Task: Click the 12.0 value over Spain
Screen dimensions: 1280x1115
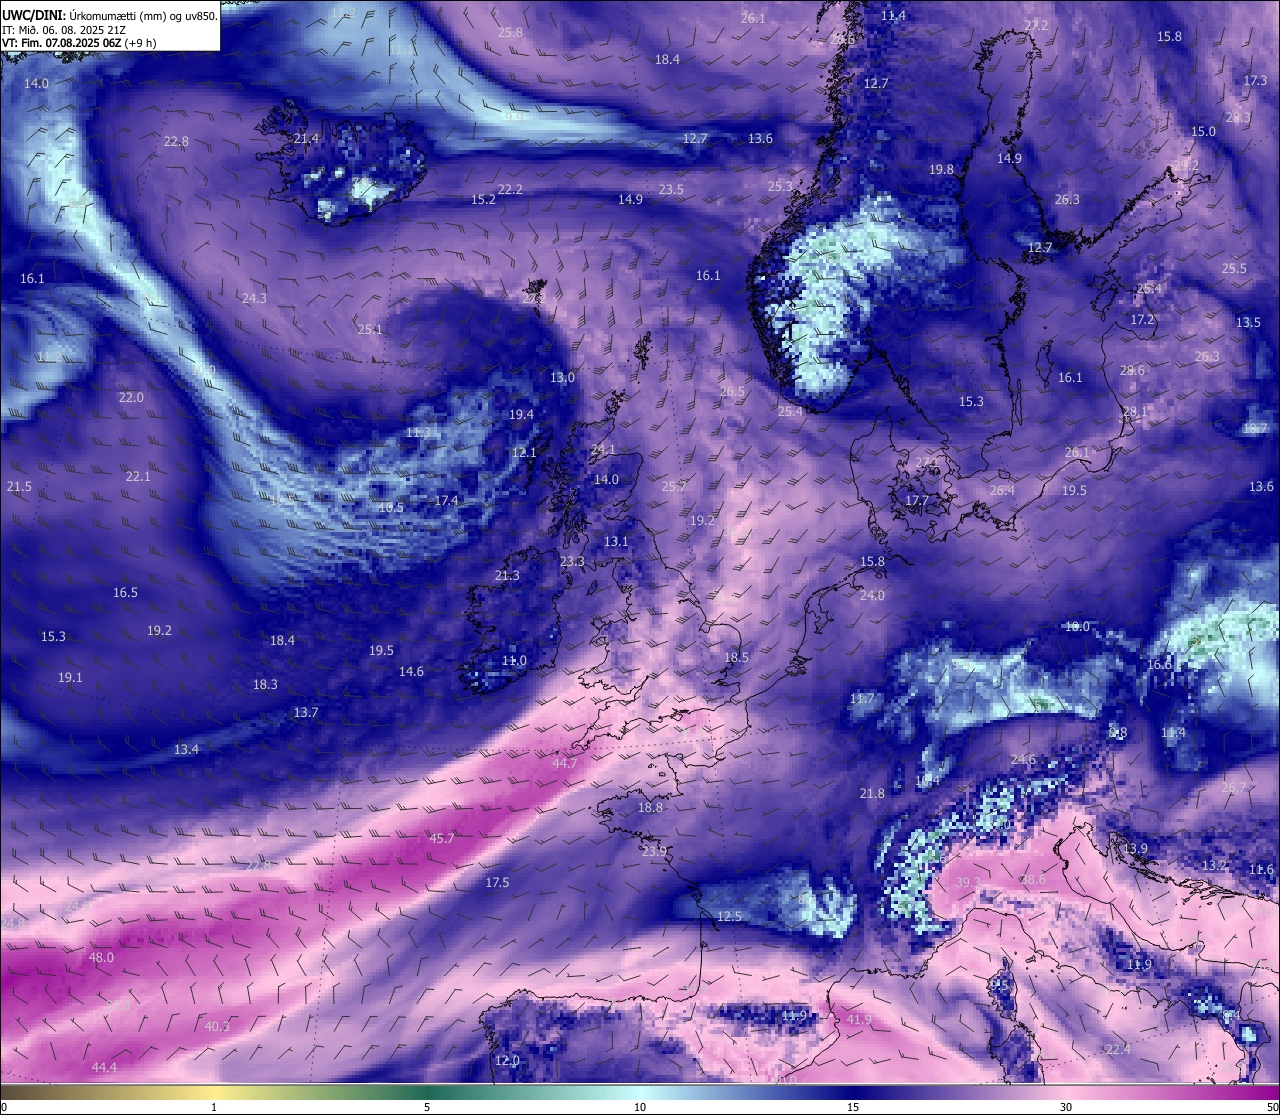Action: 507,1061
